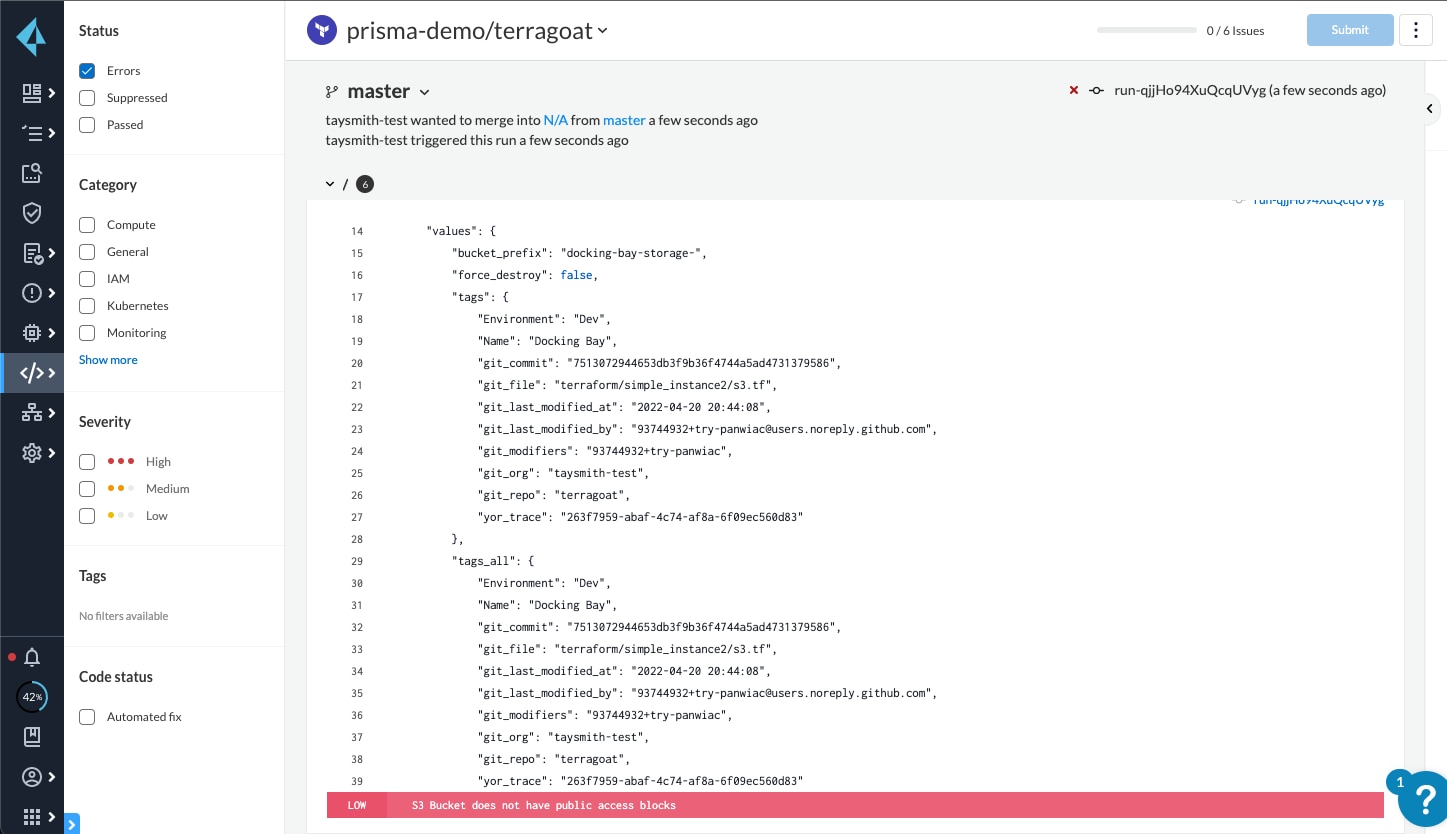
Task: Collapse the file path section with 6 issues
Action: pyautogui.click(x=330, y=184)
